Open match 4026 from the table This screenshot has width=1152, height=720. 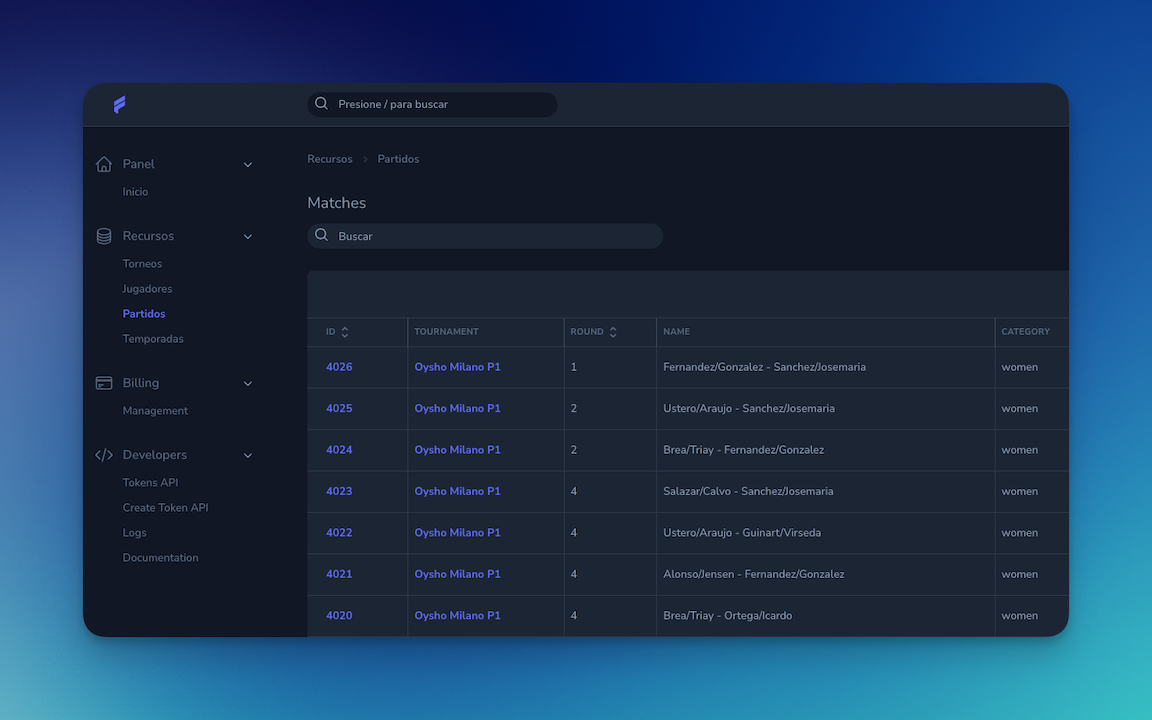point(339,366)
